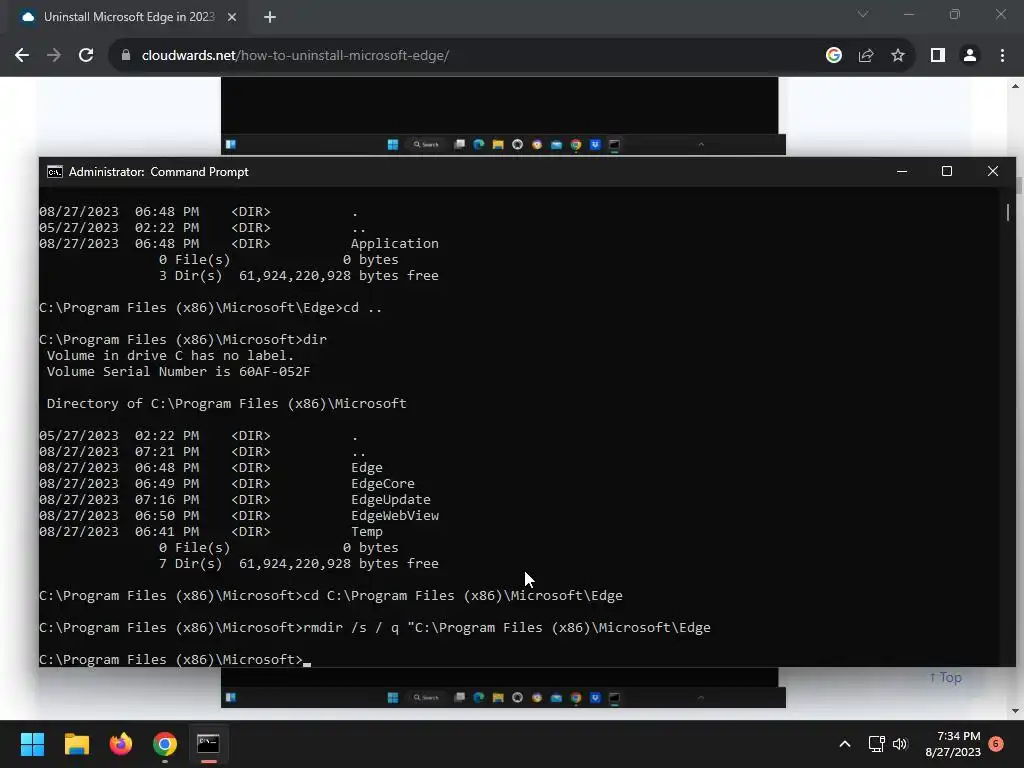This screenshot has height=768, width=1024.
Task: Click the rmdir /s command line
Action: coord(375,628)
